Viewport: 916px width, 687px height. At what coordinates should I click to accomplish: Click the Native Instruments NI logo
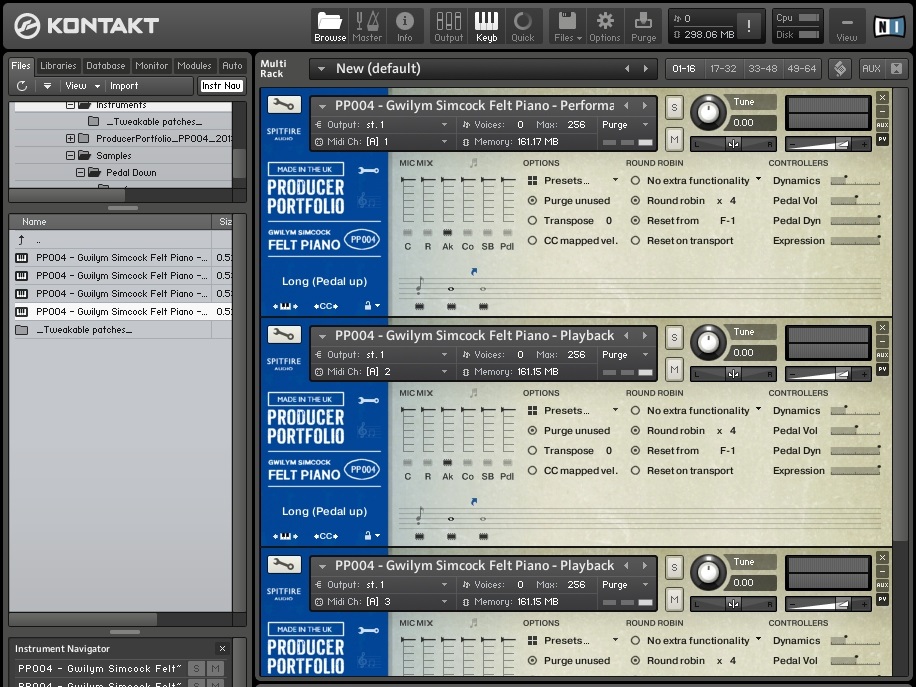pyautogui.click(x=889, y=26)
